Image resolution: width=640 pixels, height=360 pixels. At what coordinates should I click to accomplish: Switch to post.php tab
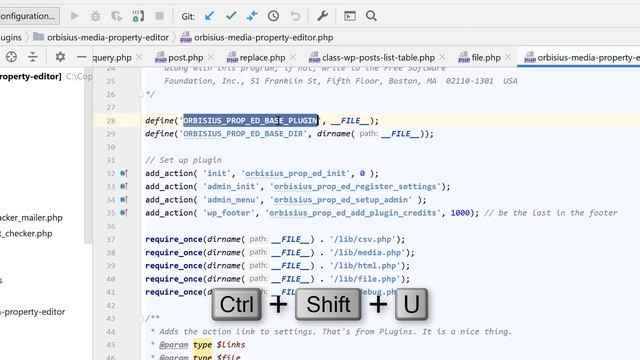tap(179, 58)
